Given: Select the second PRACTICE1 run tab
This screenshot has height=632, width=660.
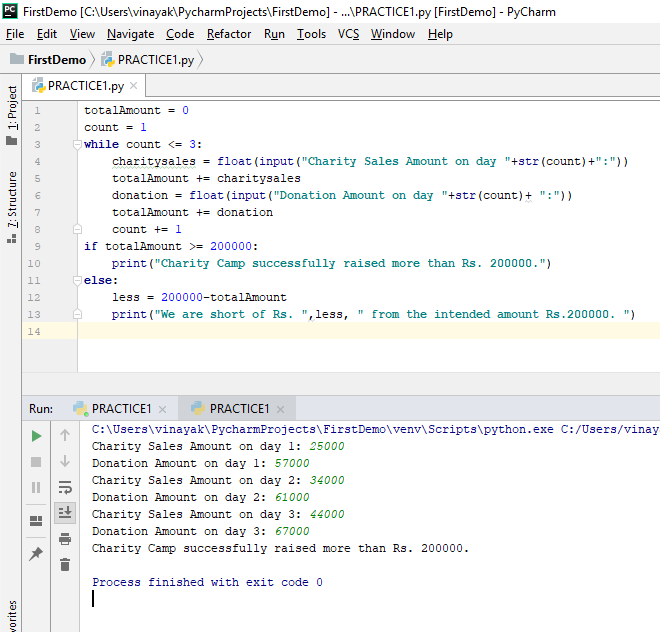Looking at the screenshot, I should (239, 408).
